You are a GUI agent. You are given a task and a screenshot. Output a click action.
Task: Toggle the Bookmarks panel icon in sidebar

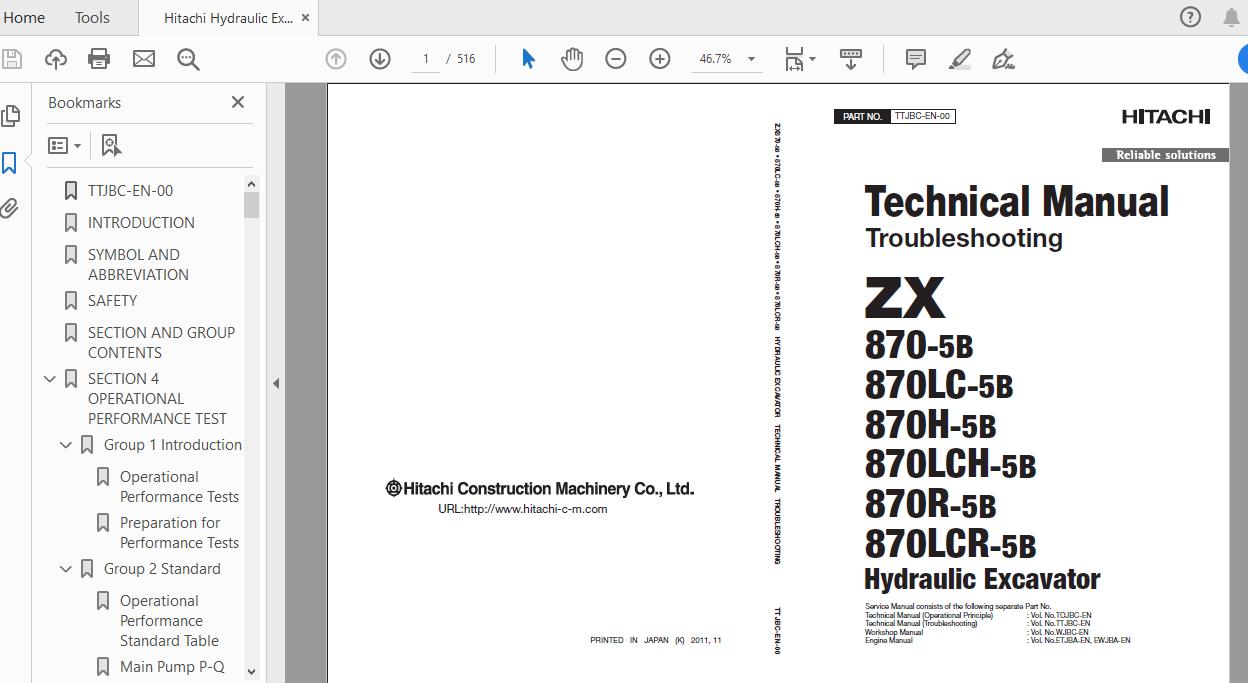tap(10, 163)
